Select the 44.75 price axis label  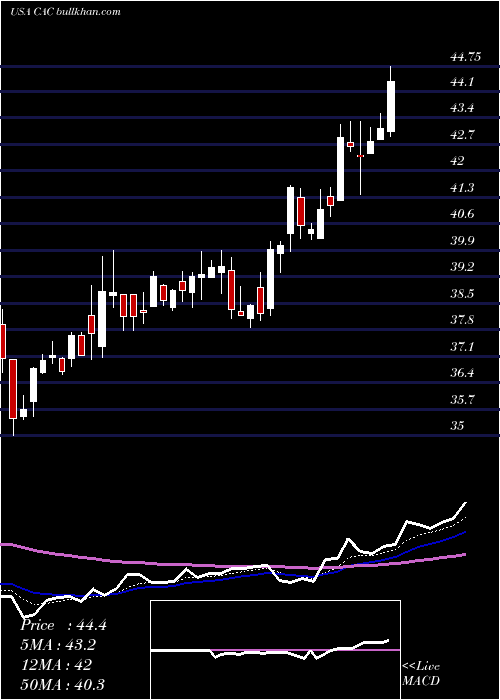tap(465, 57)
